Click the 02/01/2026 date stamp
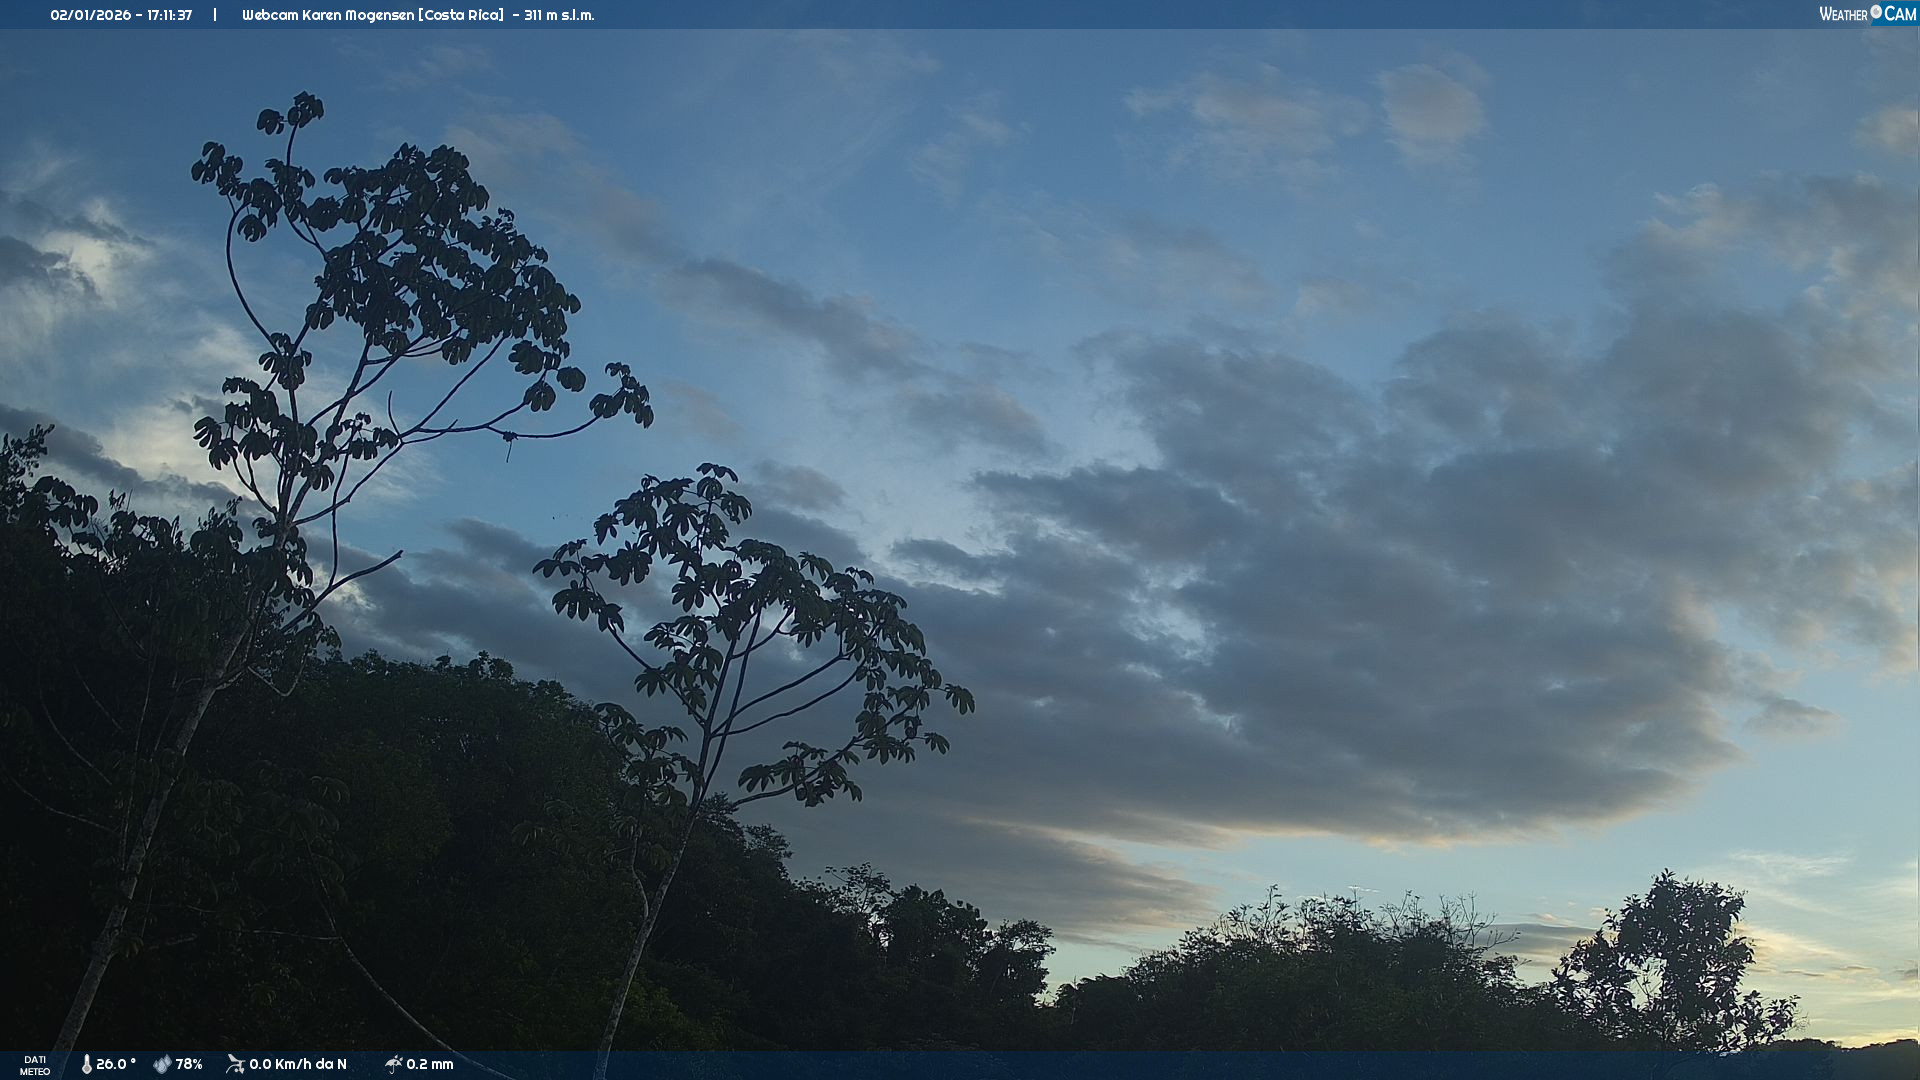The image size is (1920, 1080). click(x=91, y=15)
